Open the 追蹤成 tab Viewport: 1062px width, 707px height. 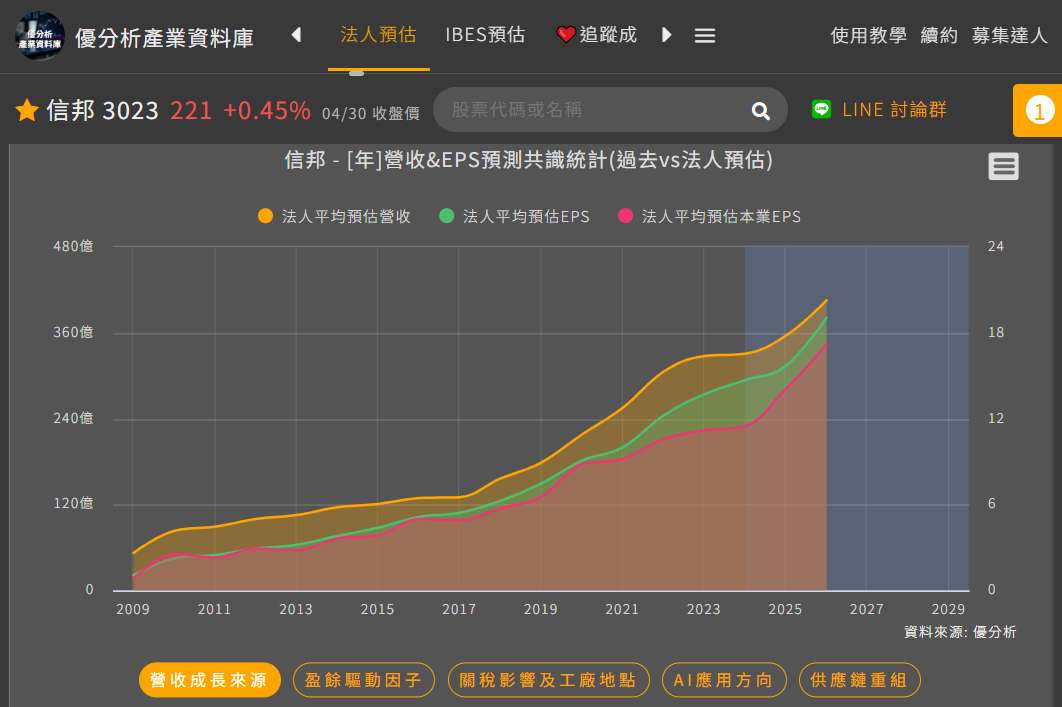597,35
